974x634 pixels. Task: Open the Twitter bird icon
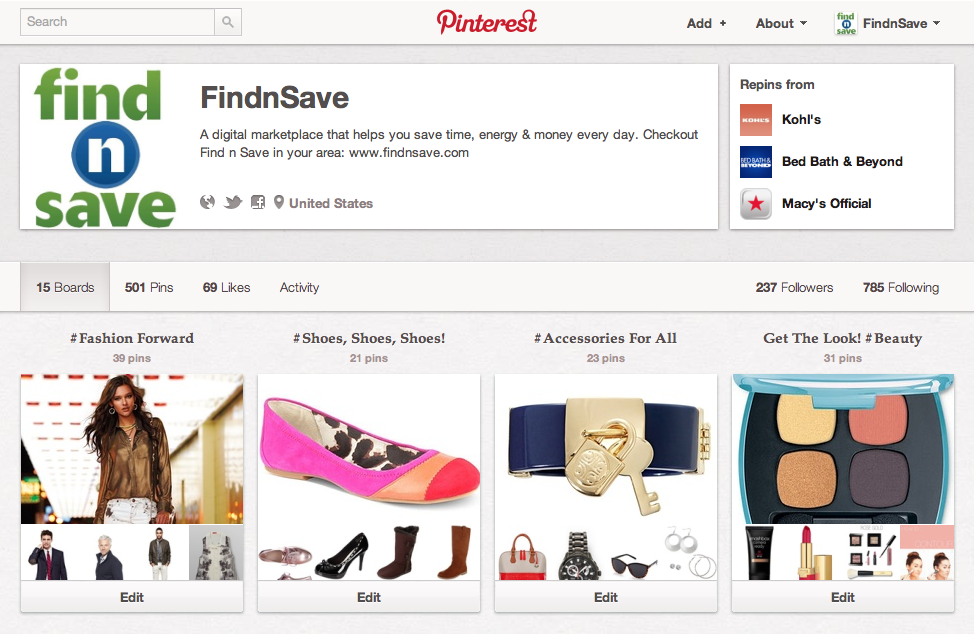[233, 202]
